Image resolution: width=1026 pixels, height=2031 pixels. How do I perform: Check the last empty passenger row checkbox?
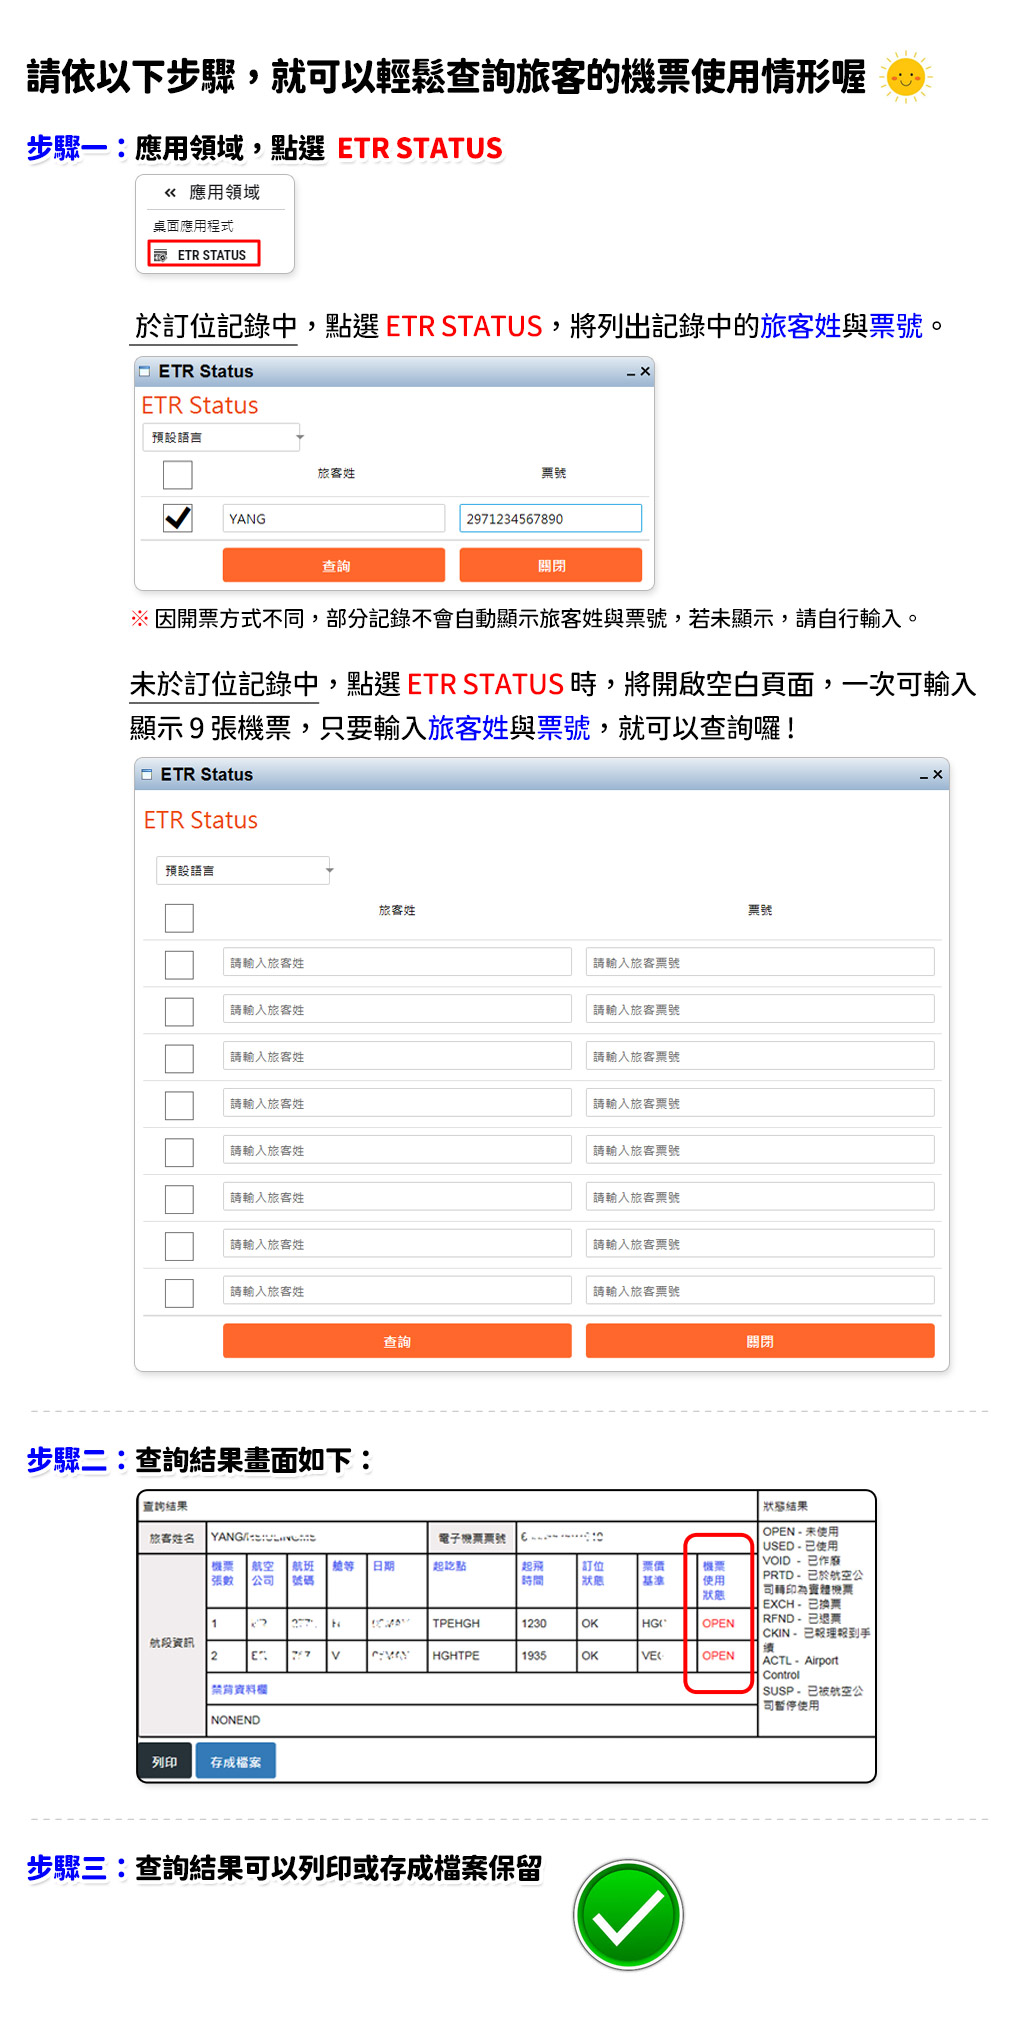pos(179,1293)
